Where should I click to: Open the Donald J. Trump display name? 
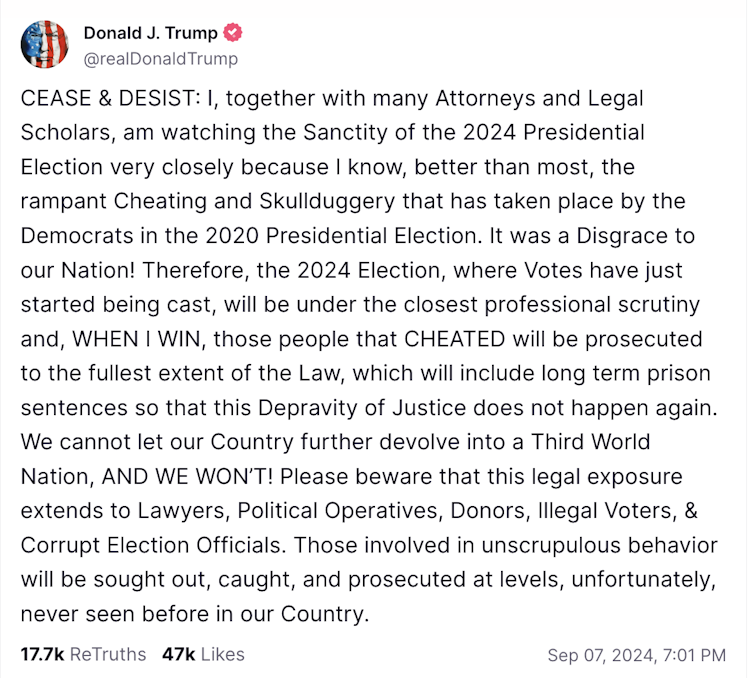[150, 33]
